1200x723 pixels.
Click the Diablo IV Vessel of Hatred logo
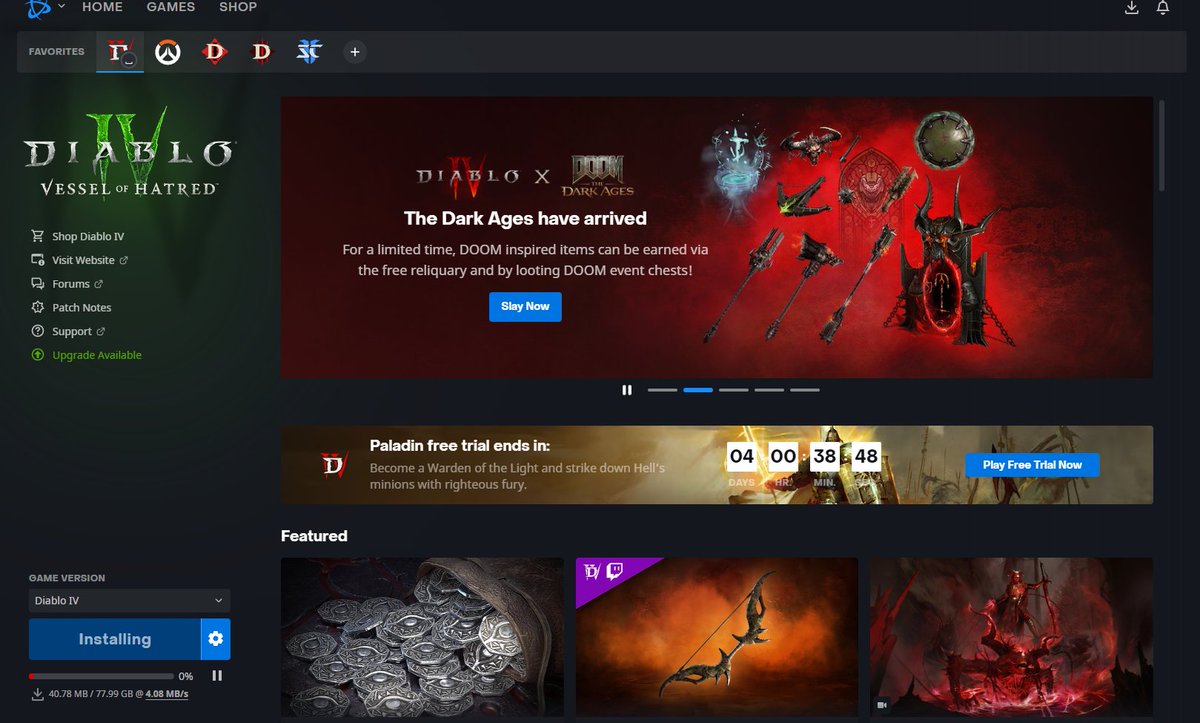128,155
